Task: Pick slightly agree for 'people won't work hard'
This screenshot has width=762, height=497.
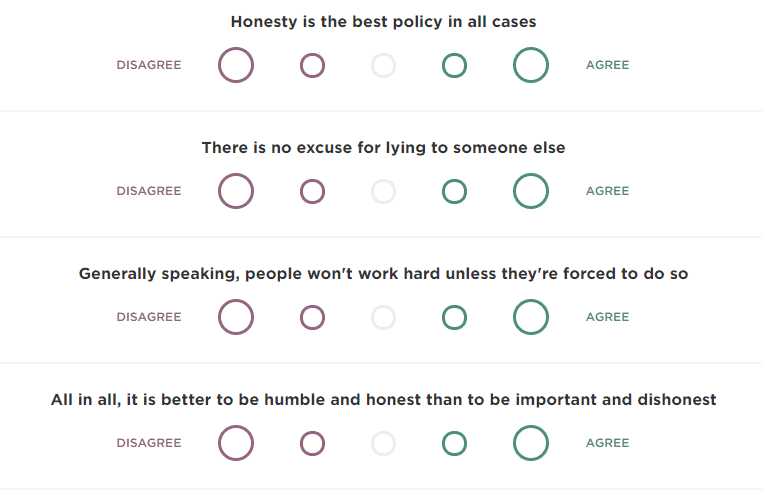Action: coord(454,317)
